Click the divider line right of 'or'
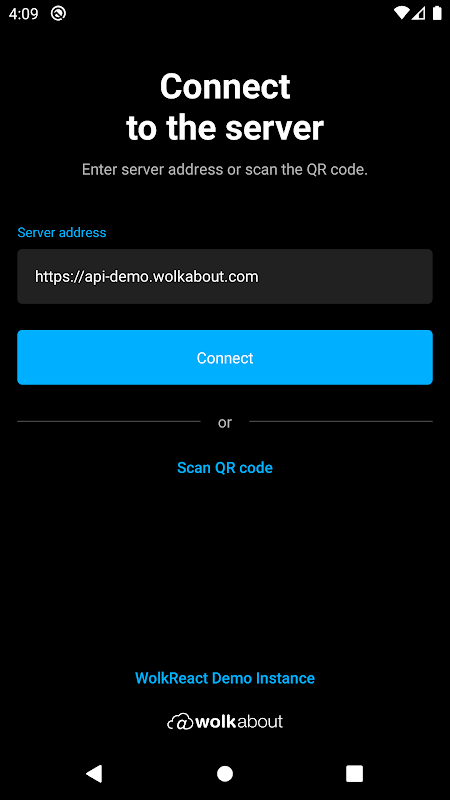 click(x=341, y=421)
